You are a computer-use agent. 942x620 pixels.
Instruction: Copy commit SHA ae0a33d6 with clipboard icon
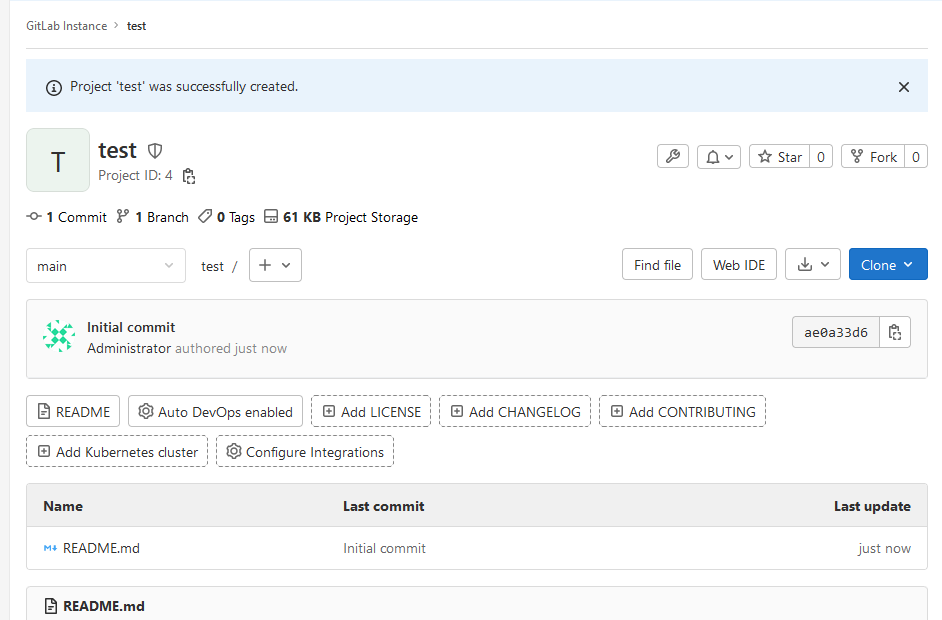[x=895, y=331]
